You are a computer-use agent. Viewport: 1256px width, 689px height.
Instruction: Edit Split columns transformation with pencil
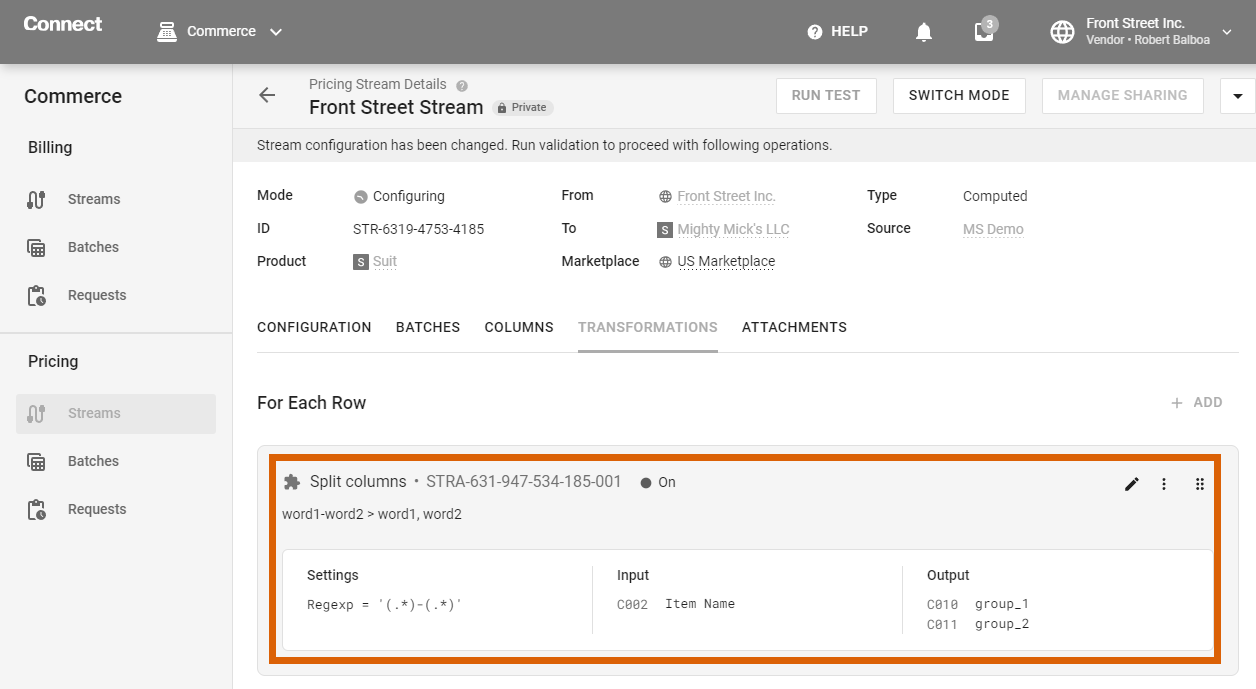click(1132, 484)
